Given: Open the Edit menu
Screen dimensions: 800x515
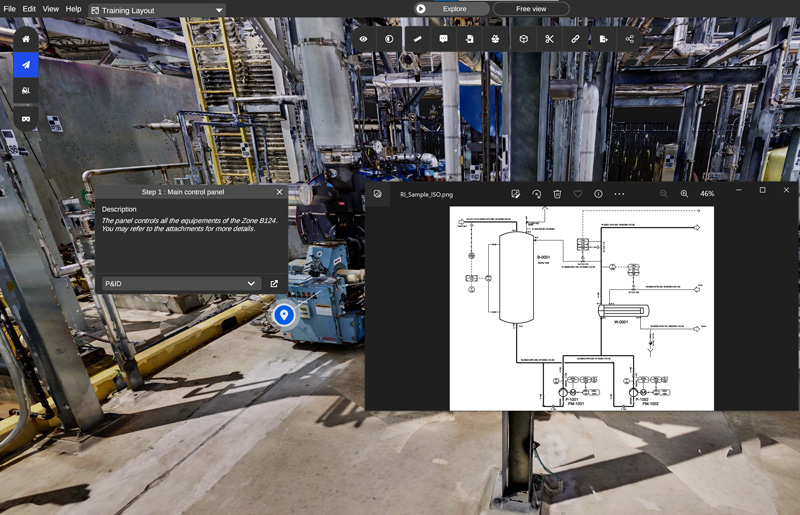Looking at the screenshot, I should [29, 9].
